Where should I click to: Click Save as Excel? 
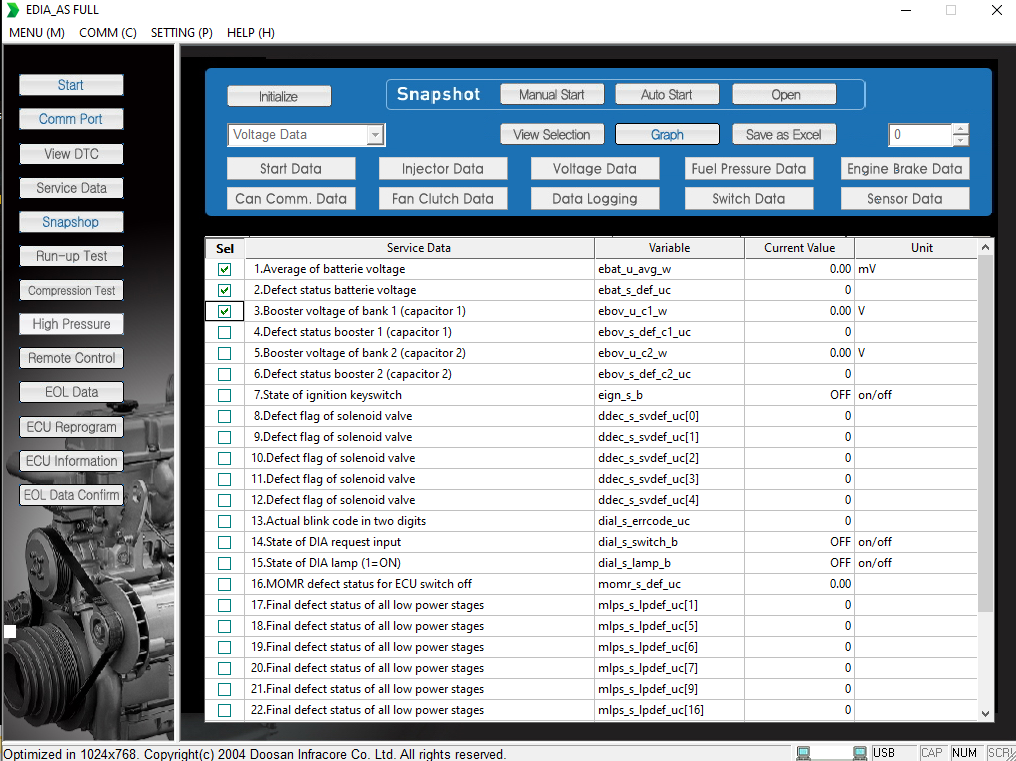tap(784, 135)
